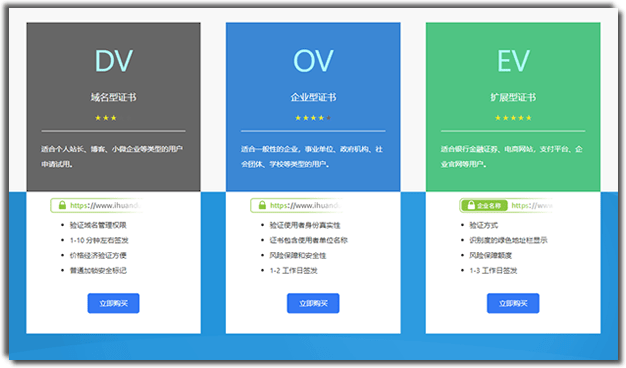
Task: Click the DV https address bar field
Action: click(x=97, y=206)
